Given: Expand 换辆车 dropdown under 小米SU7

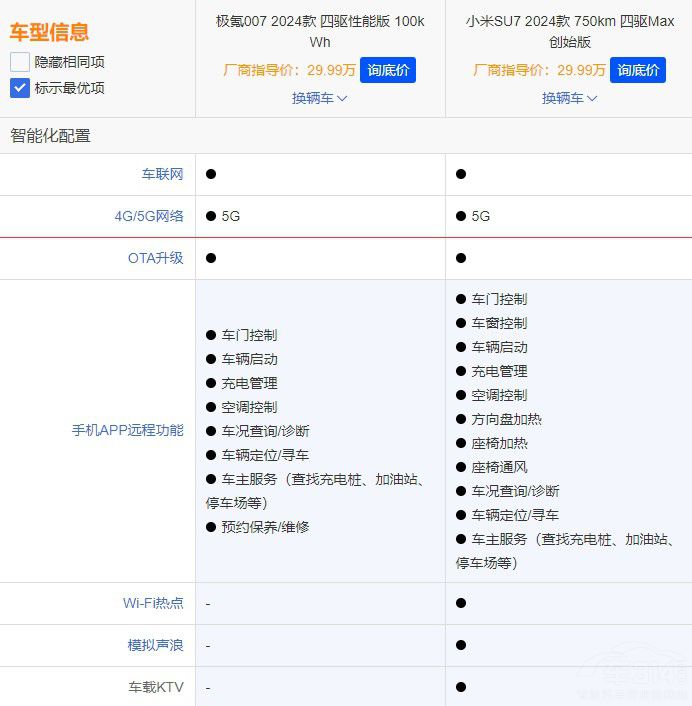Looking at the screenshot, I should pos(570,98).
